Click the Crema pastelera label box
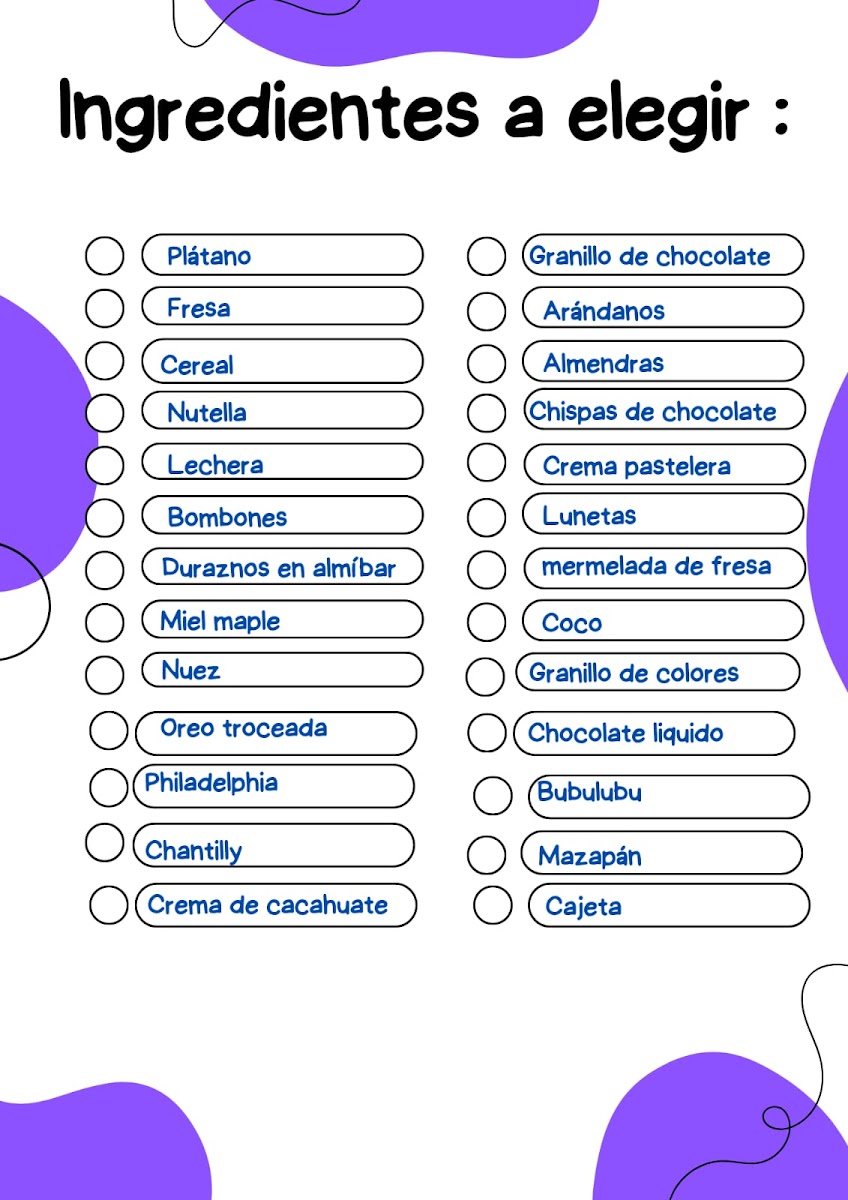 (664, 465)
